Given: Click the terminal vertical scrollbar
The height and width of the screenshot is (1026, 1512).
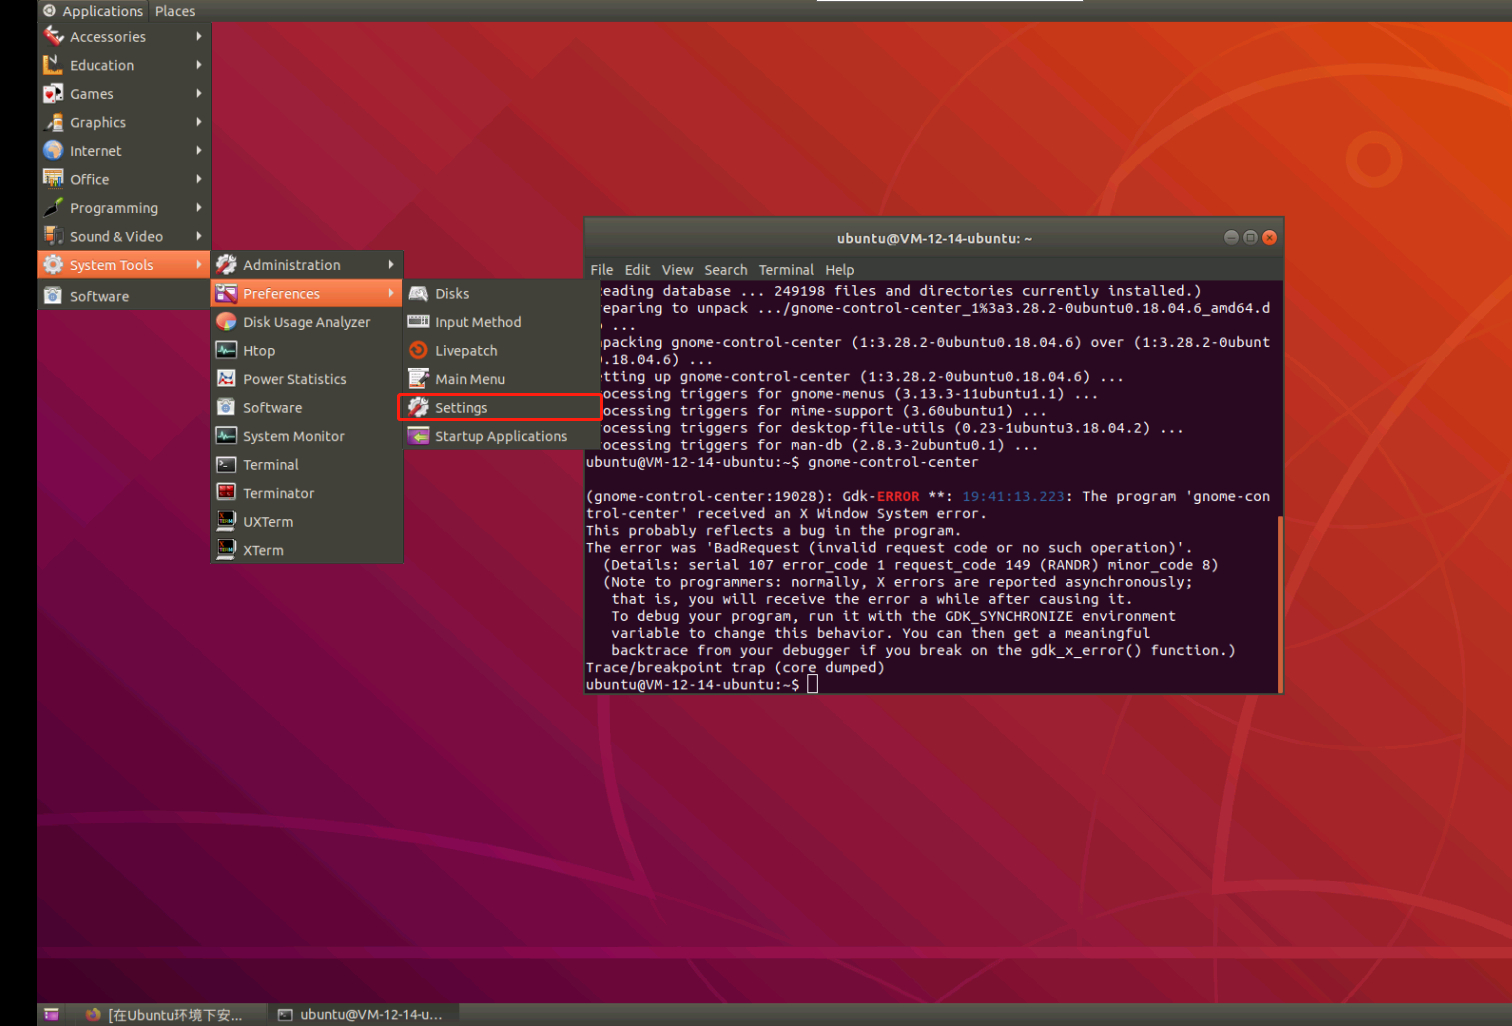Looking at the screenshot, I should click(1280, 603).
